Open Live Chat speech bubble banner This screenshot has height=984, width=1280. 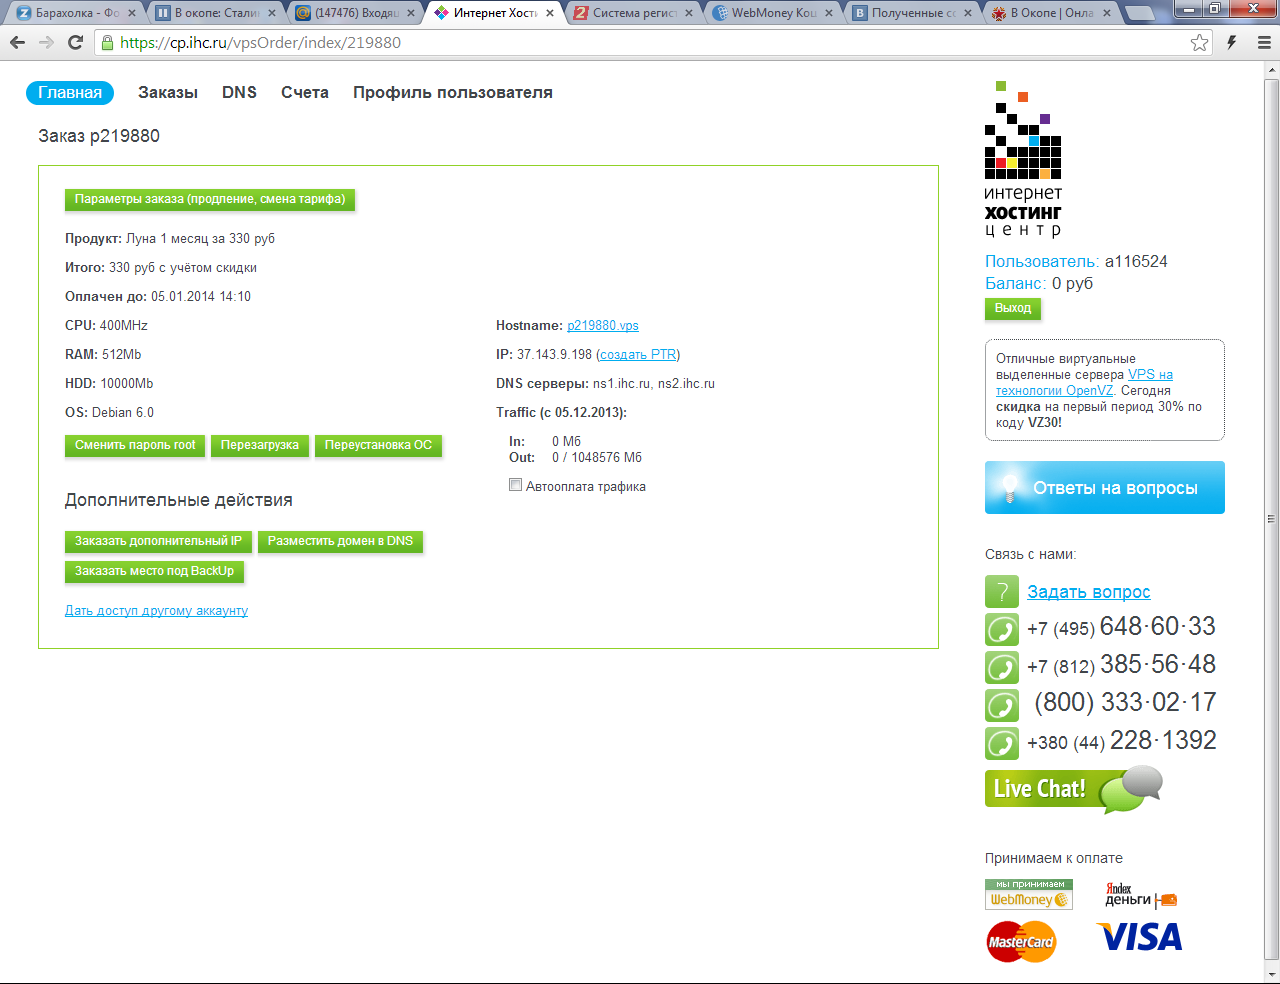tap(1074, 789)
